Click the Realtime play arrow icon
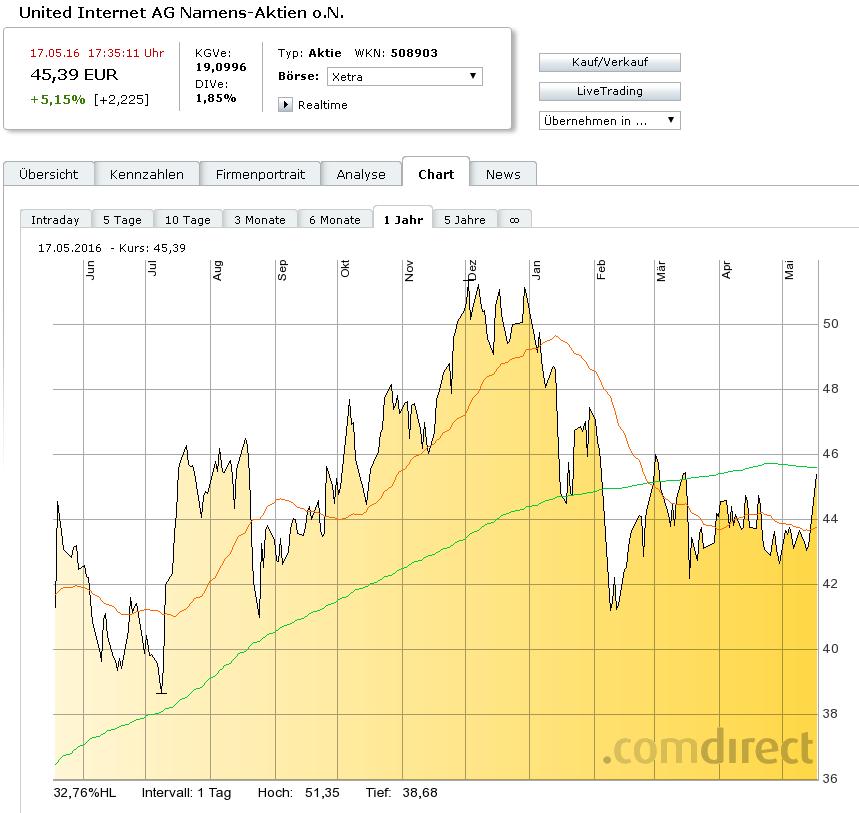The width and height of the screenshot is (859, 813). (285, 105)
